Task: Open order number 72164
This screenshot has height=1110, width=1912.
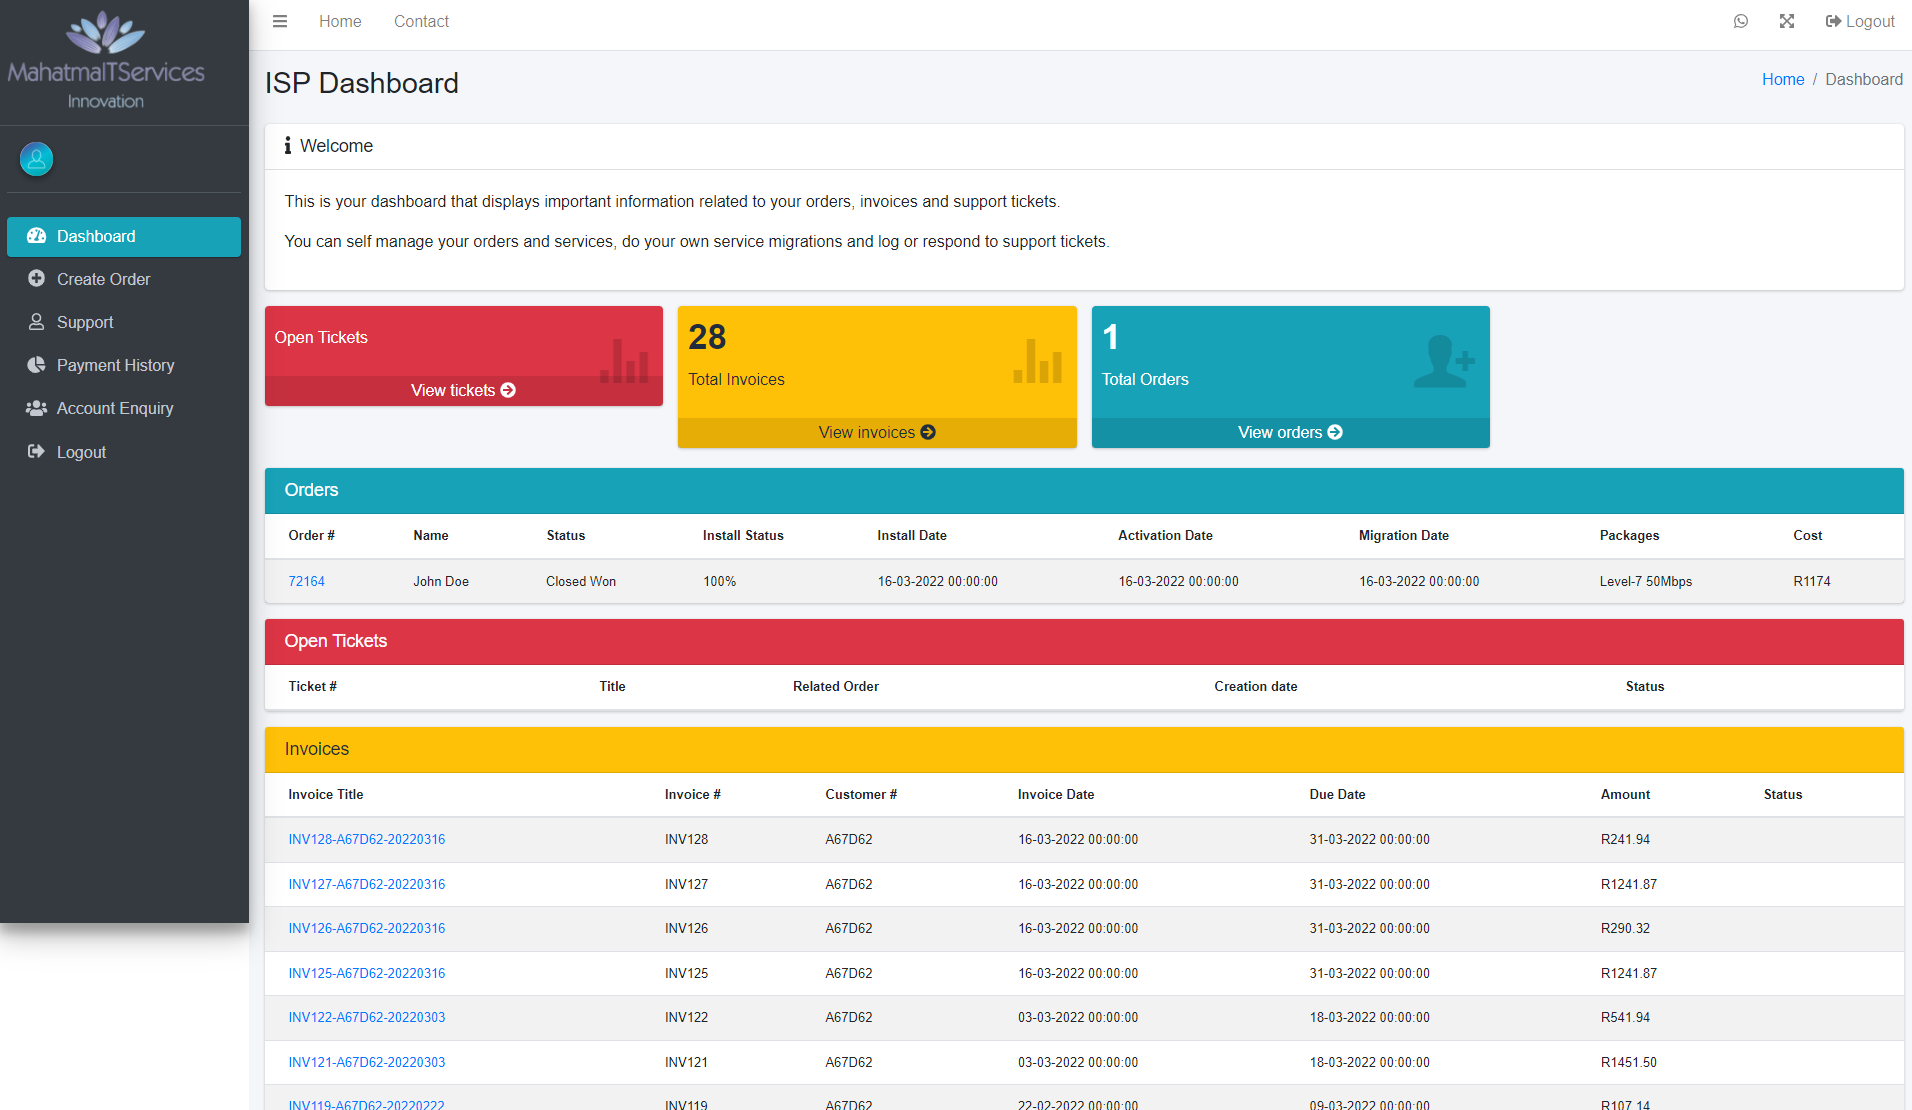Action: coord(306,581)
